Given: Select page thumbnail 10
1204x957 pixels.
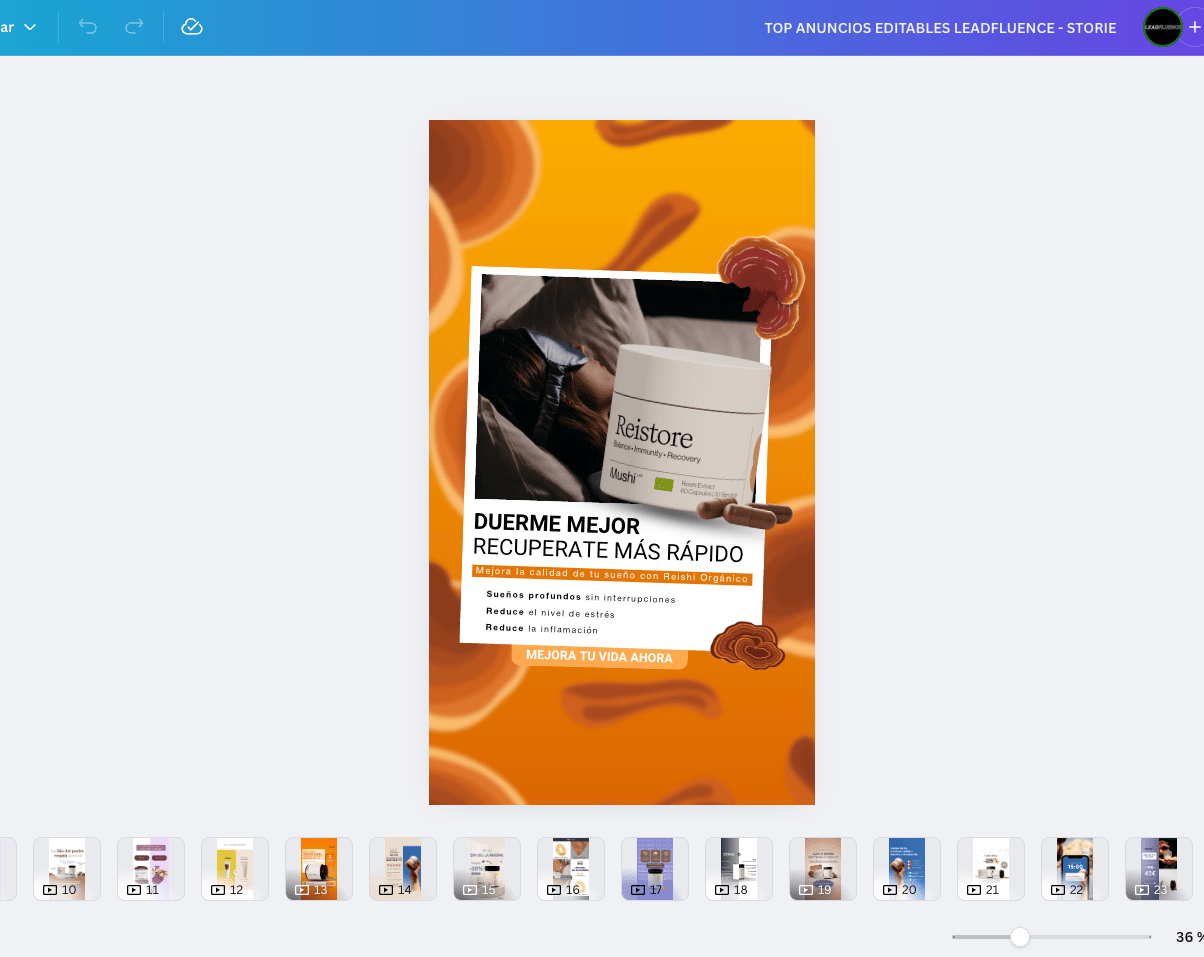Looking at the screenshot, I should click(x=67, y=869).
